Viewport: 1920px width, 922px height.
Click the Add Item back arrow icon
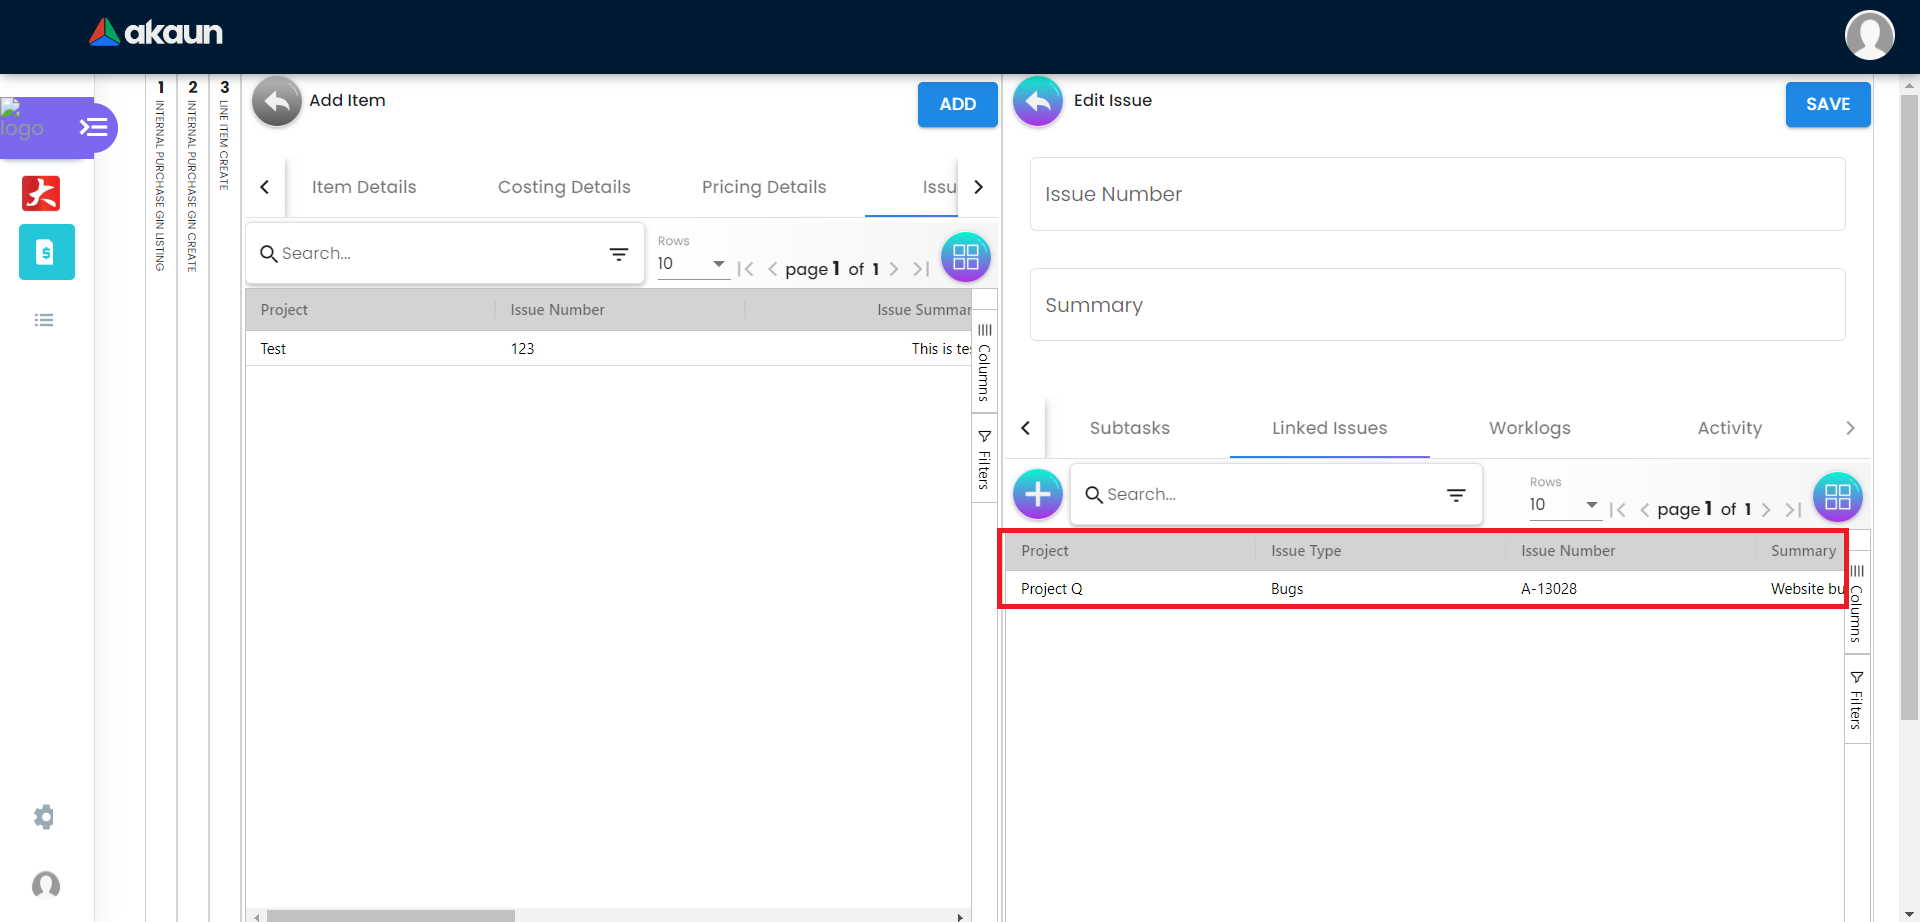click(276, 101)
